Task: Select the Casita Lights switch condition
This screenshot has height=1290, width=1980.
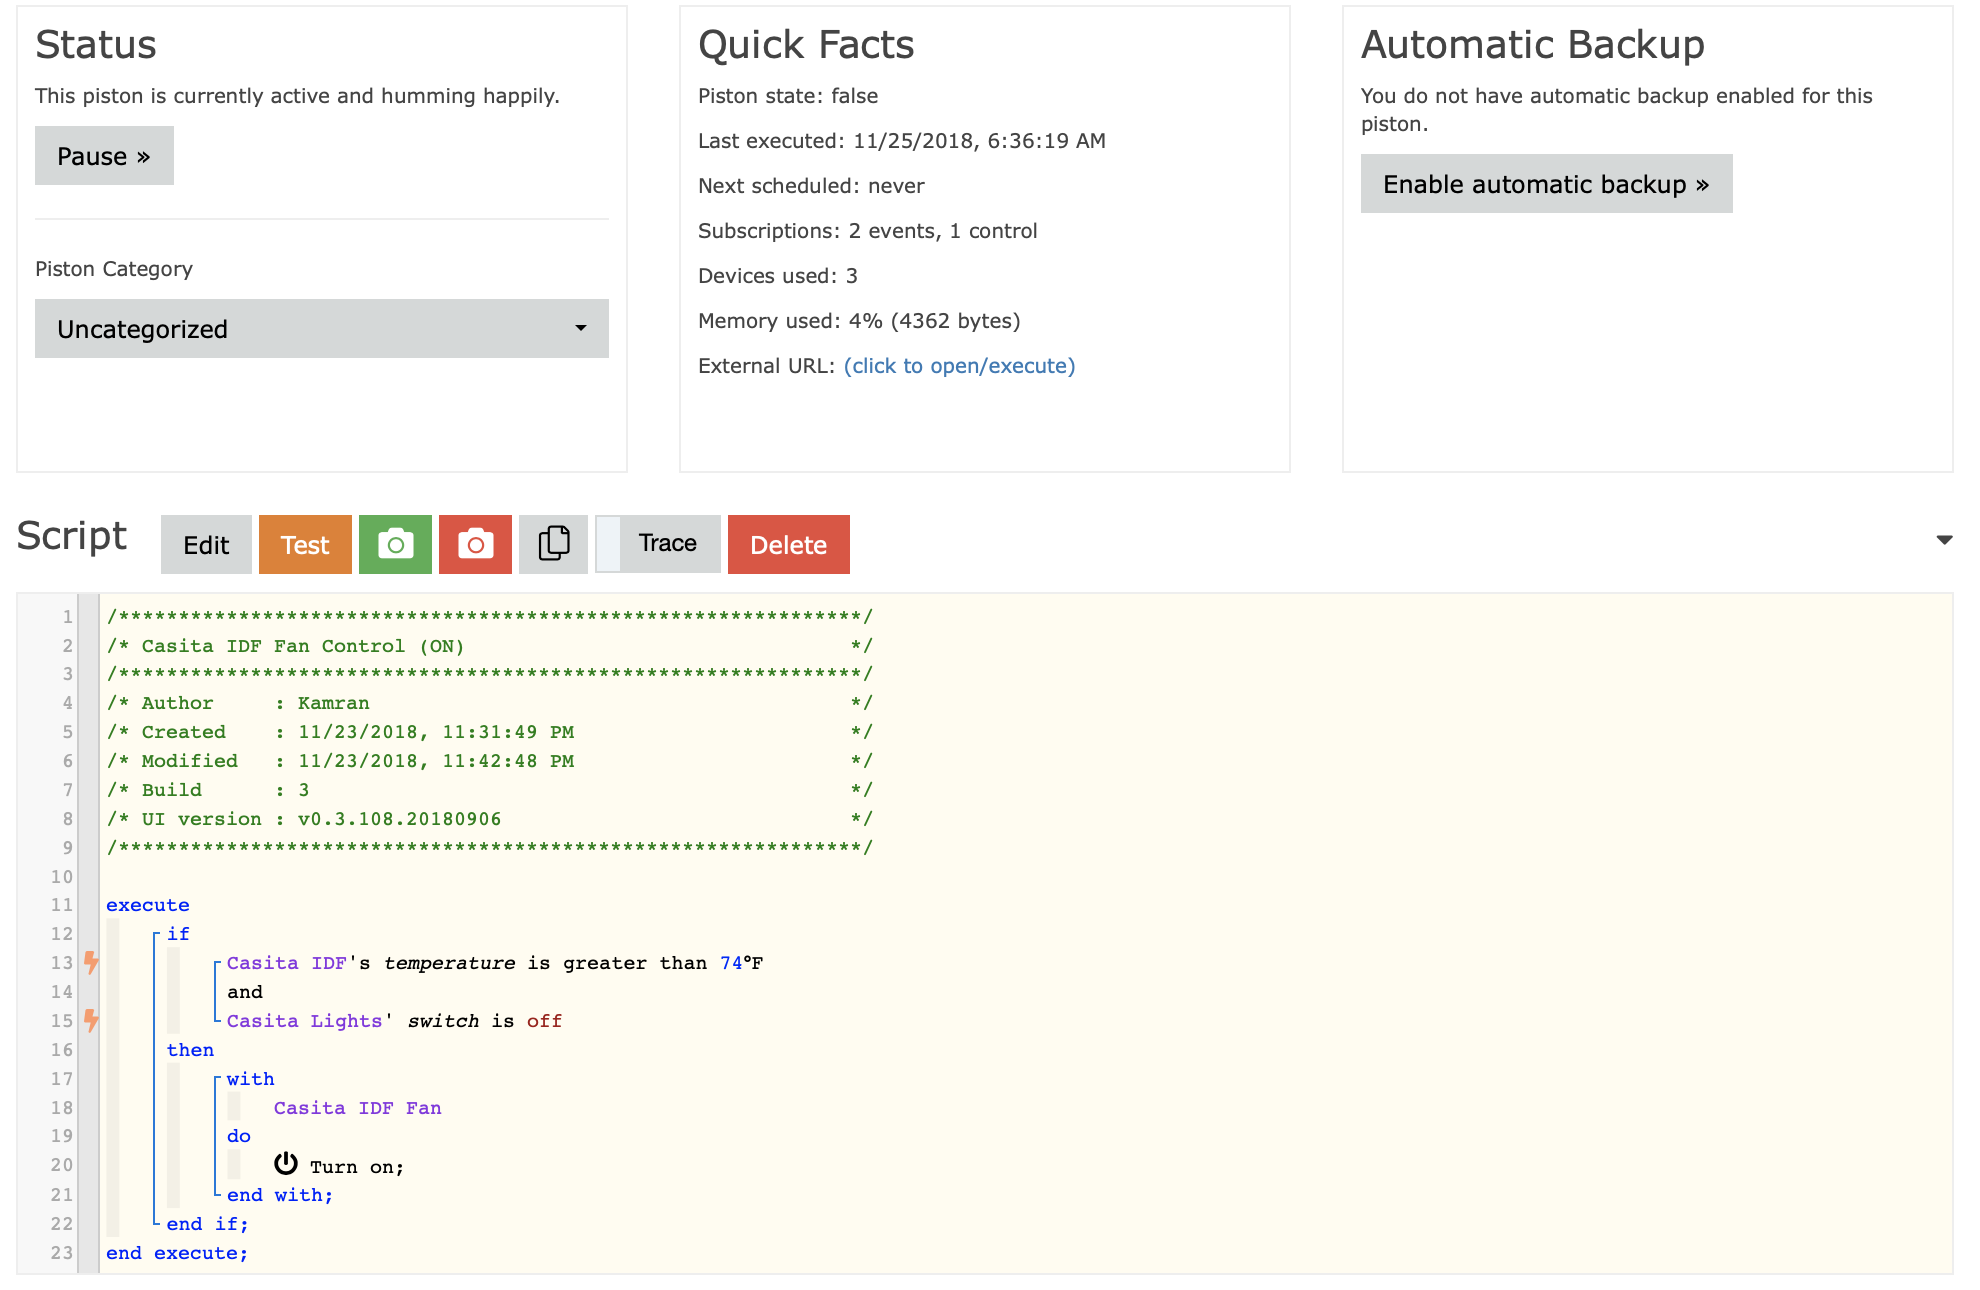Action: click(395, 1021)
